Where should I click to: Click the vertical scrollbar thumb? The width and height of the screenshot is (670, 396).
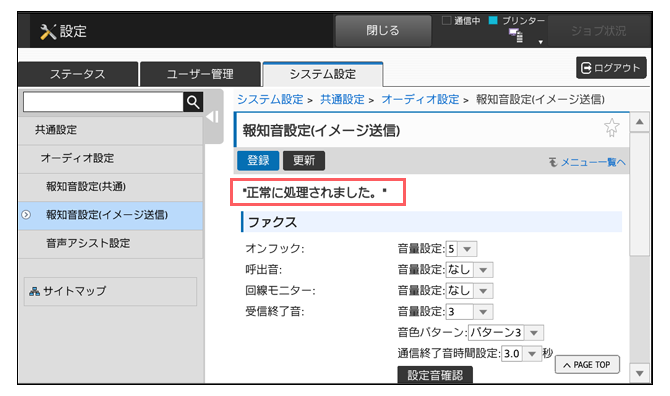pos(640,194)
